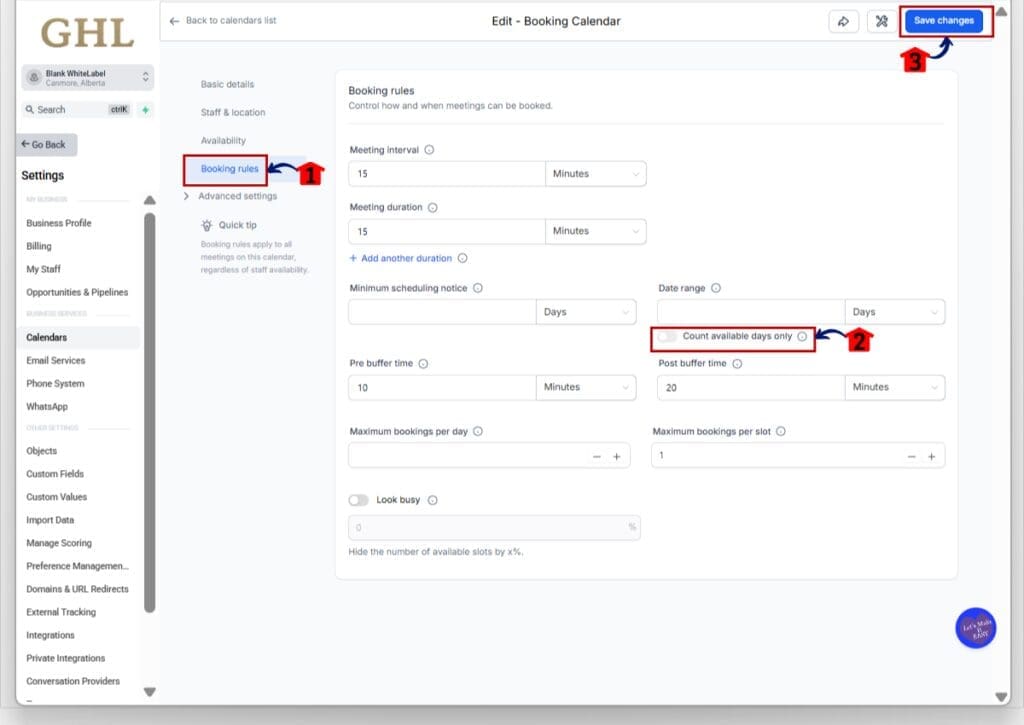This screenshot has width=1024, height=725.
Task: Click the Post buffer time value field
Action: tap(751, 387)
